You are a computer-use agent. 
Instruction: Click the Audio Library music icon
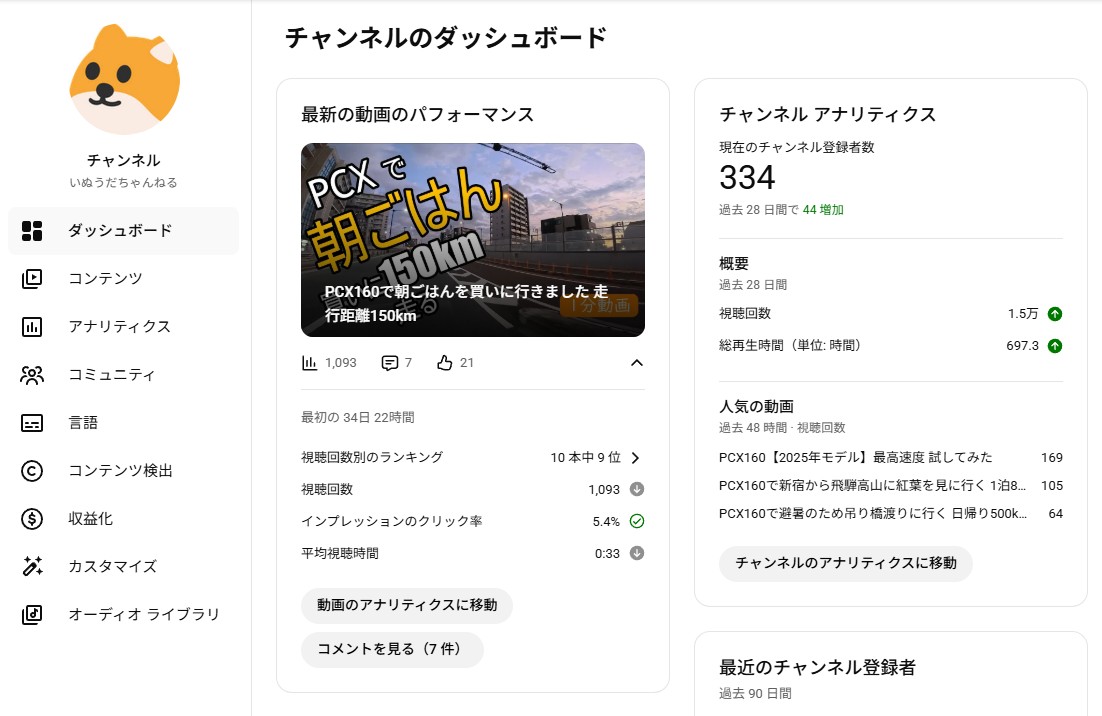pos(32,615)
